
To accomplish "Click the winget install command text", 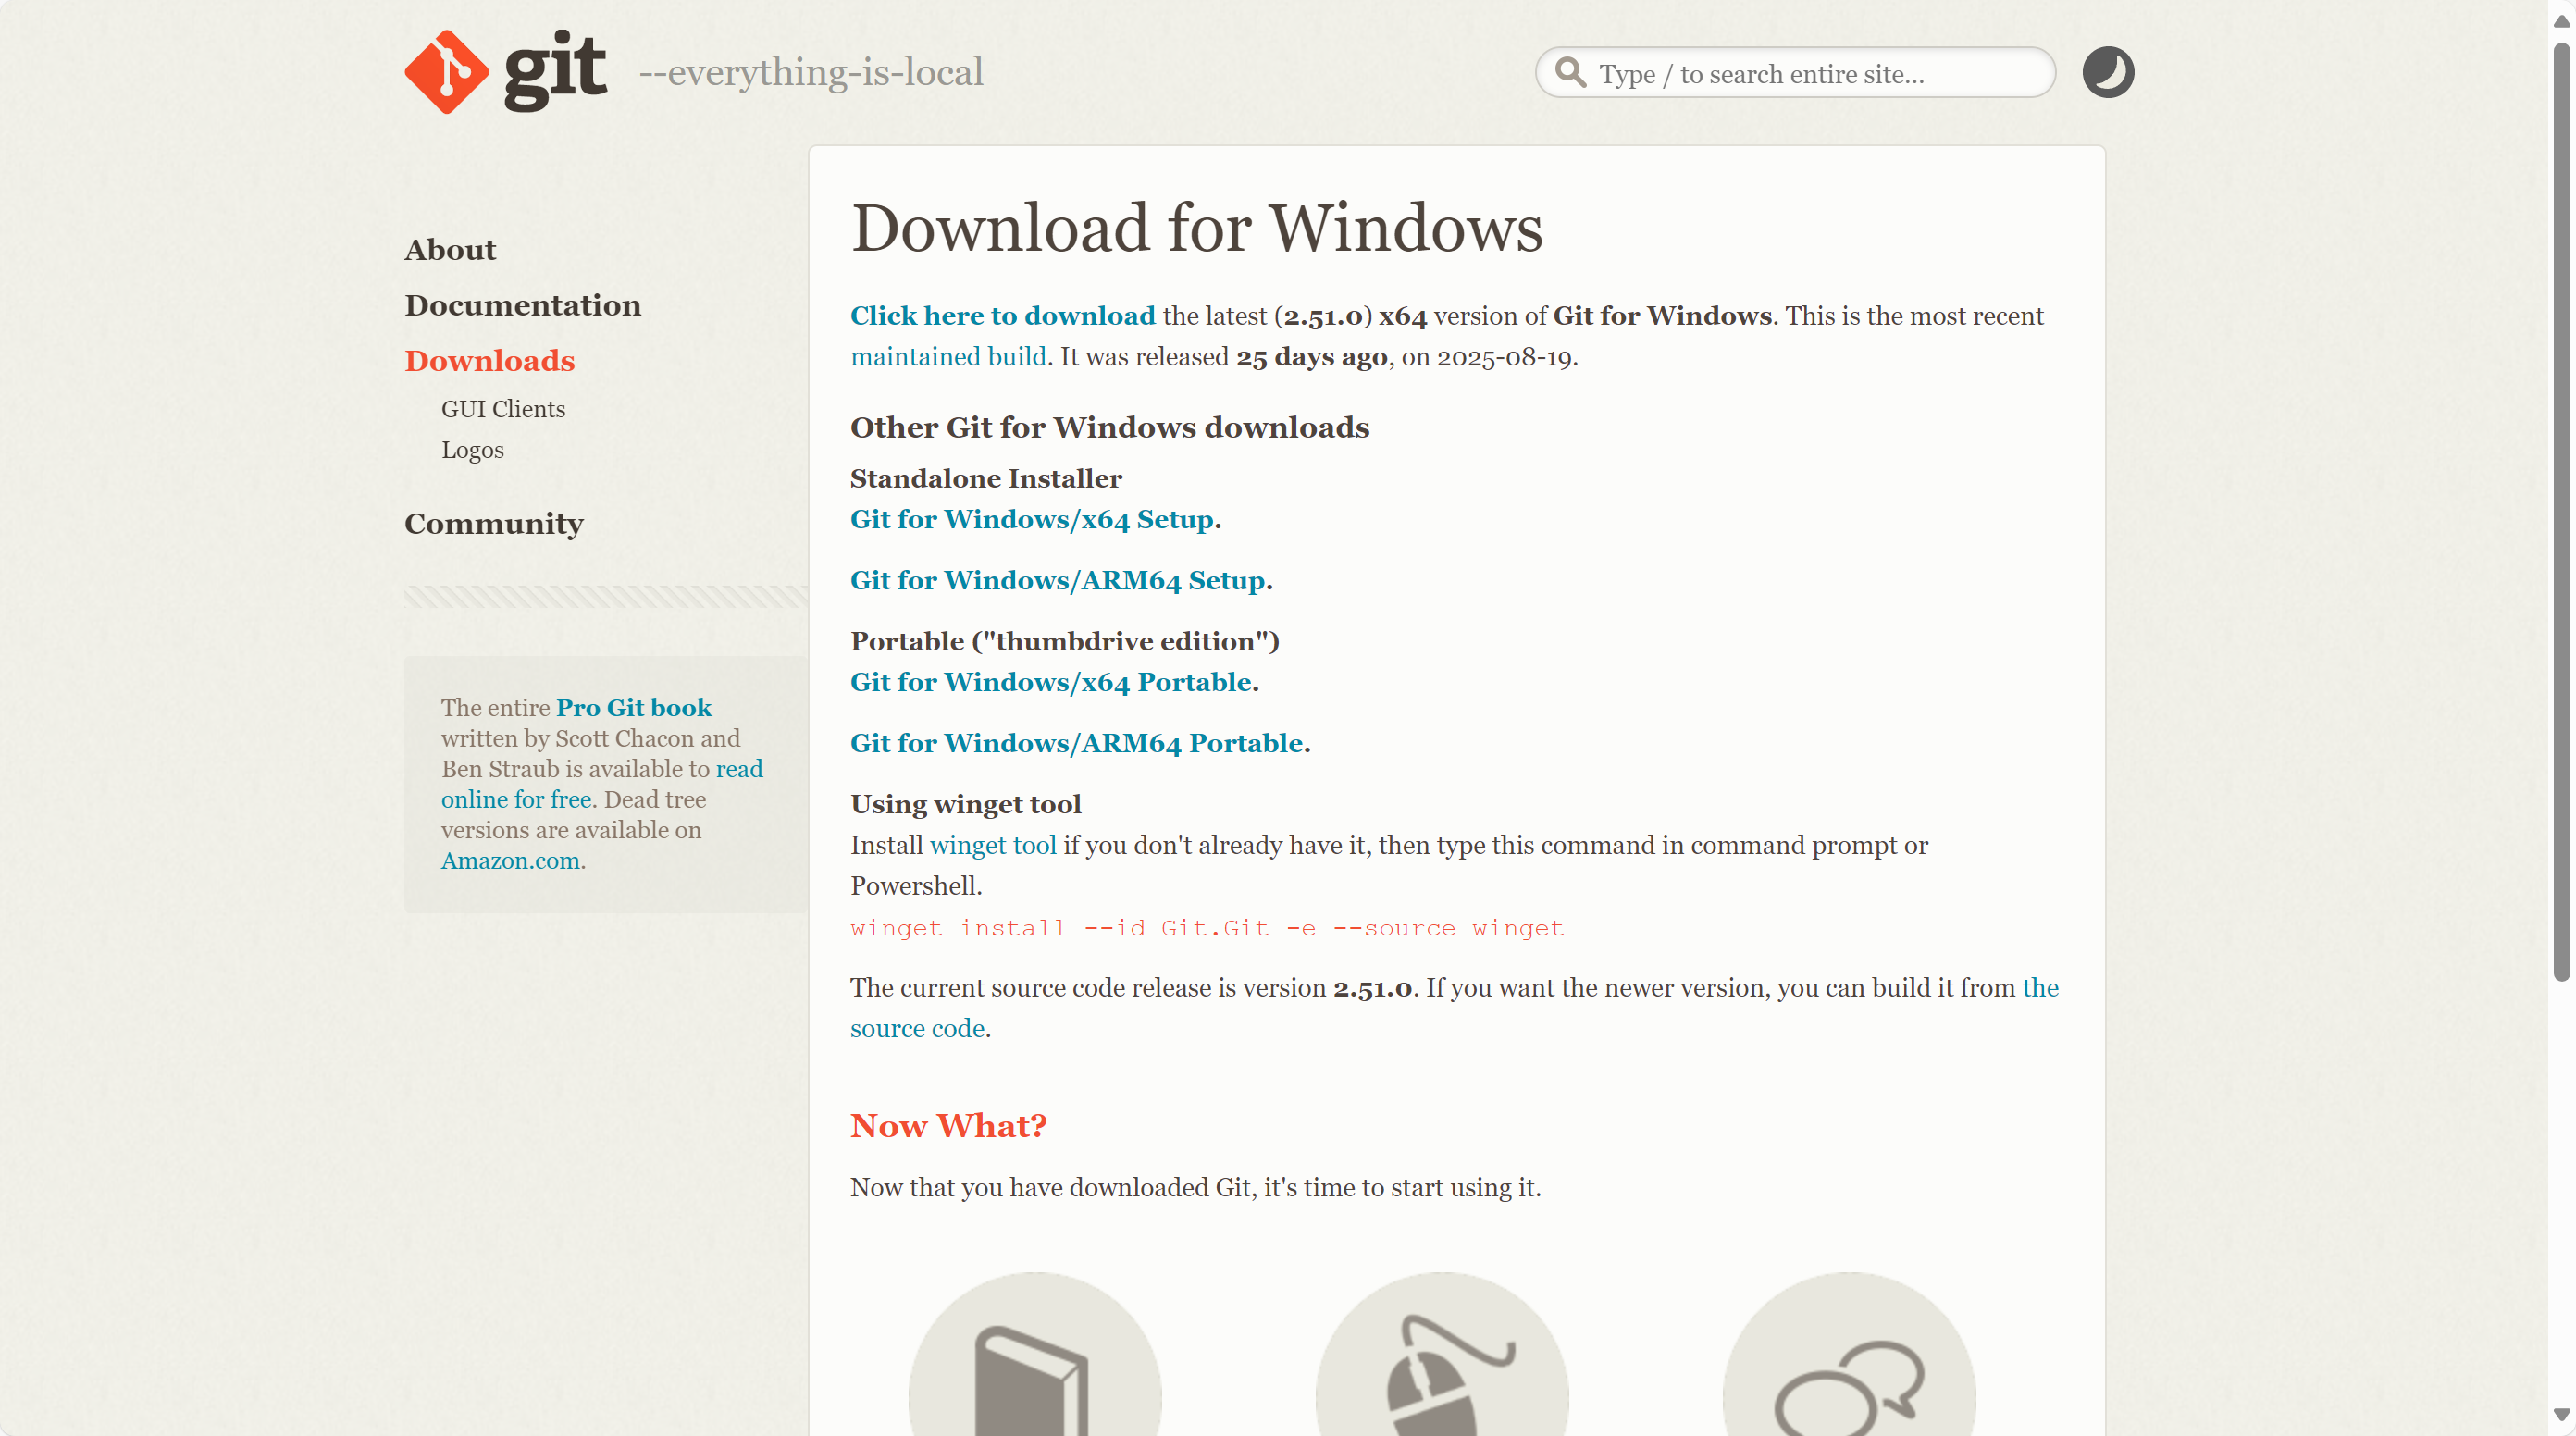I will 1207,929.
